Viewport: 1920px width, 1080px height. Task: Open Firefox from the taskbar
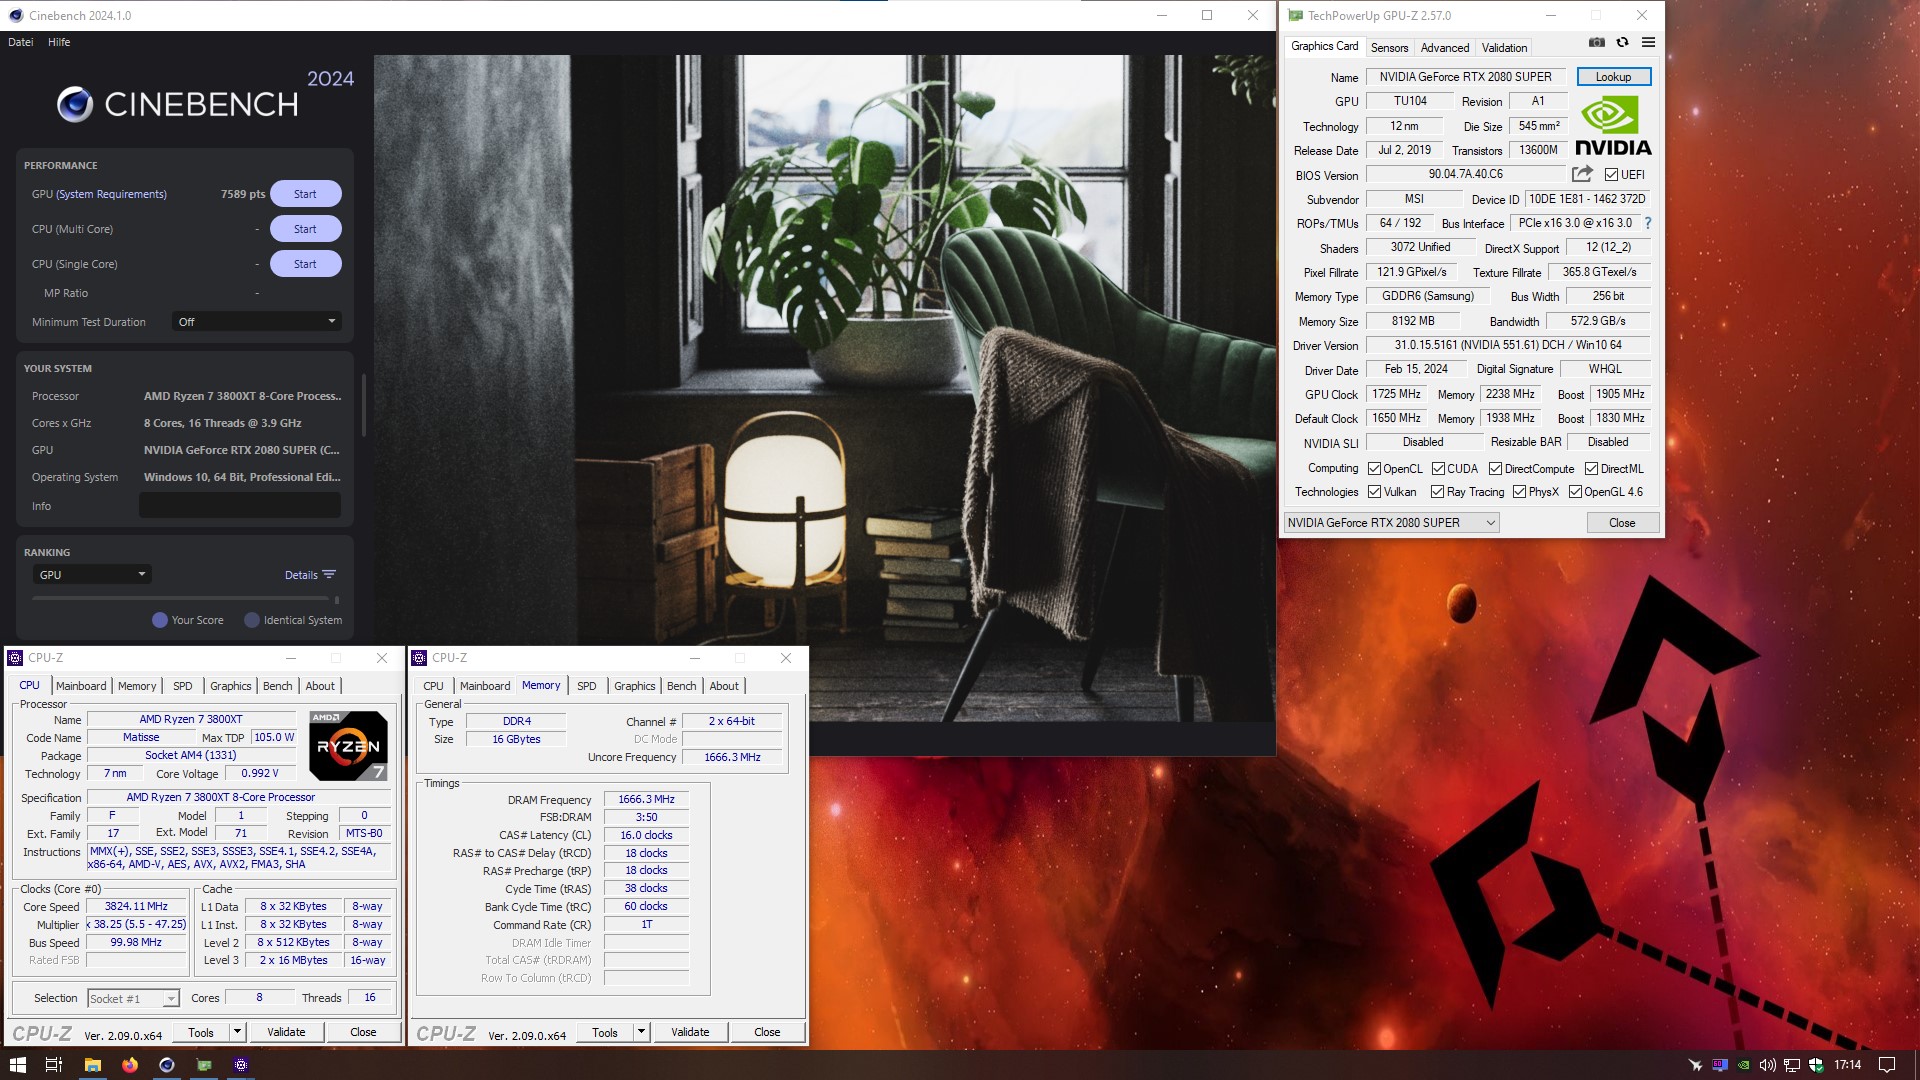click(x=130, y=1065)
